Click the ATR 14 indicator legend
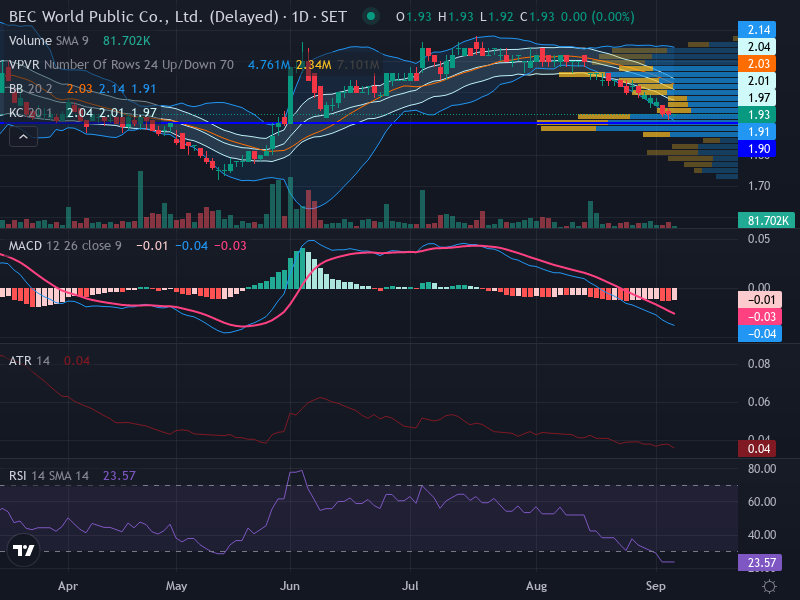 29,361
